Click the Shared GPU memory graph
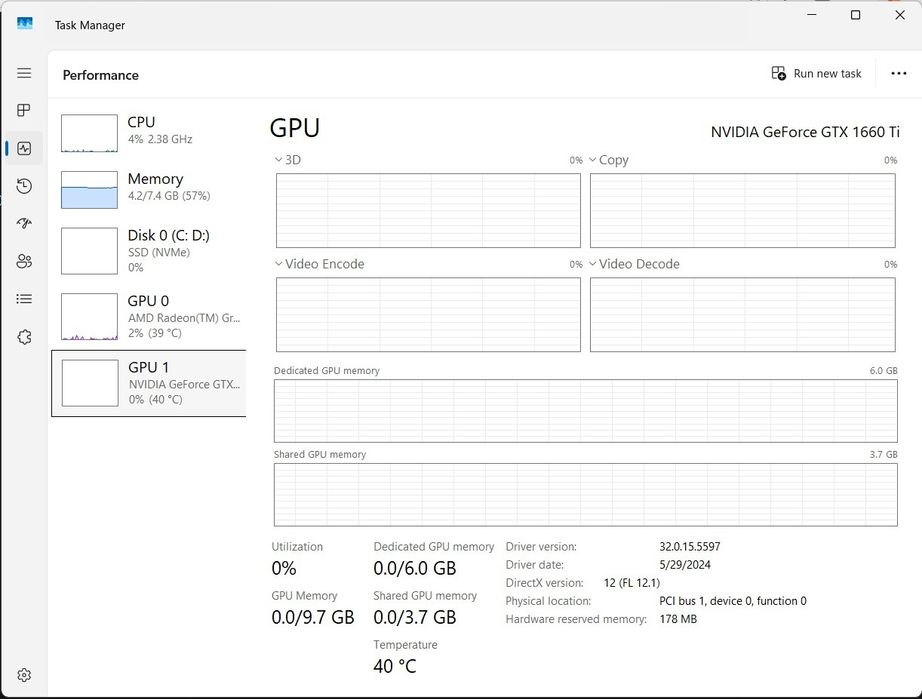Image resolution: width=922 pixels, height=699 pixels. 586,494
